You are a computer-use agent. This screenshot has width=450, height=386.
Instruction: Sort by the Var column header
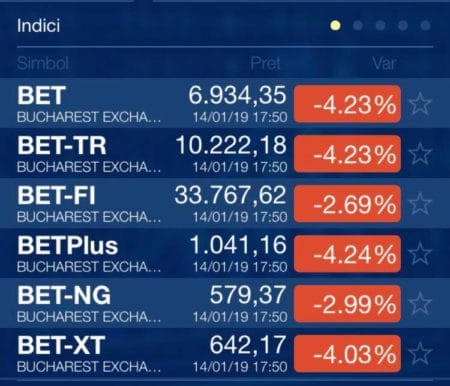tap(384, 63)
